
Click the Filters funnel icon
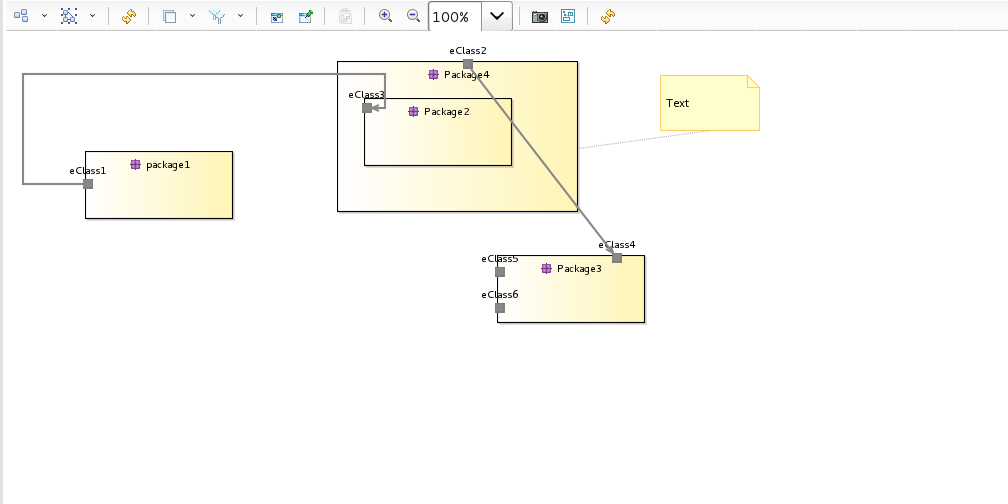click(x=217, y=16)
